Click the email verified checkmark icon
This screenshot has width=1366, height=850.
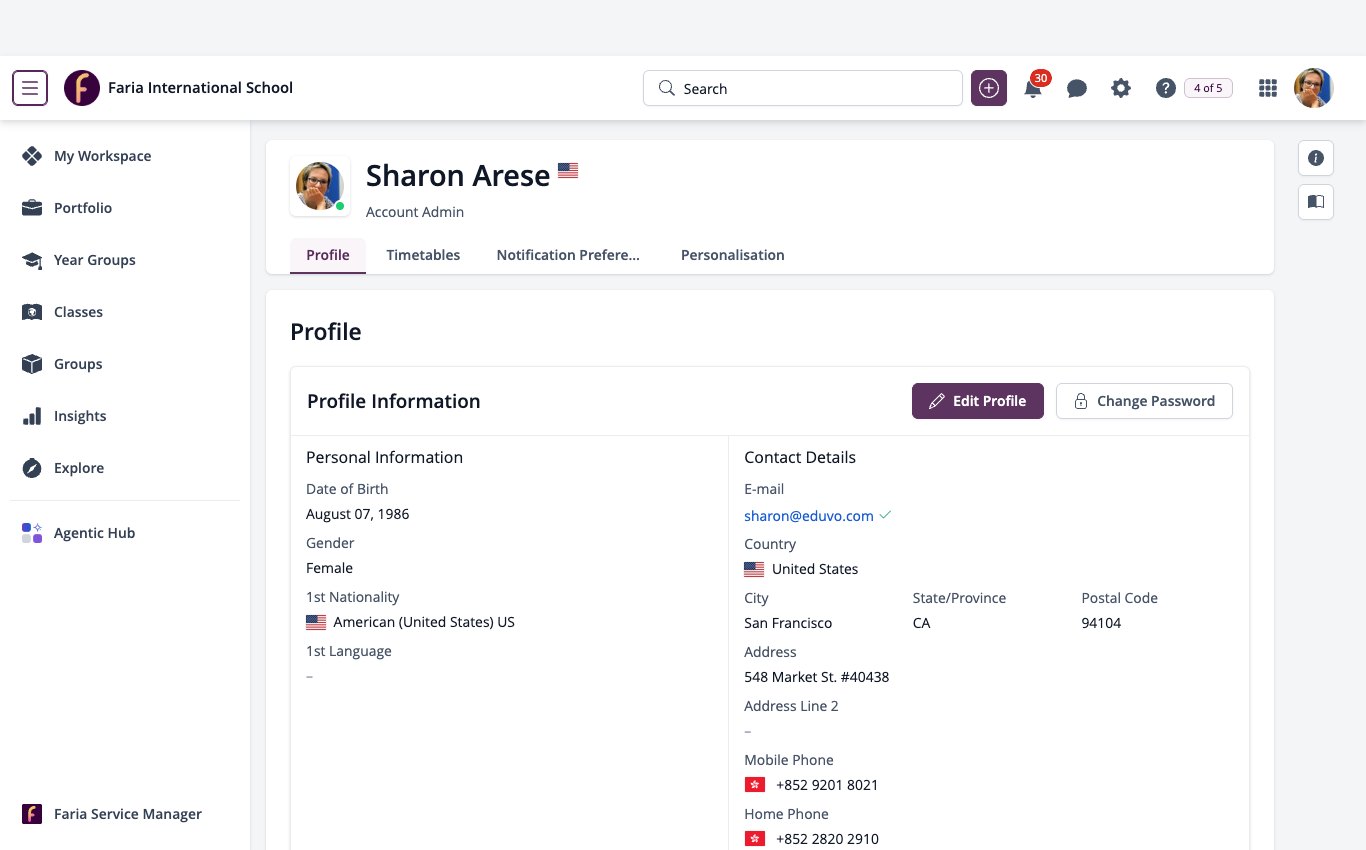885,515
